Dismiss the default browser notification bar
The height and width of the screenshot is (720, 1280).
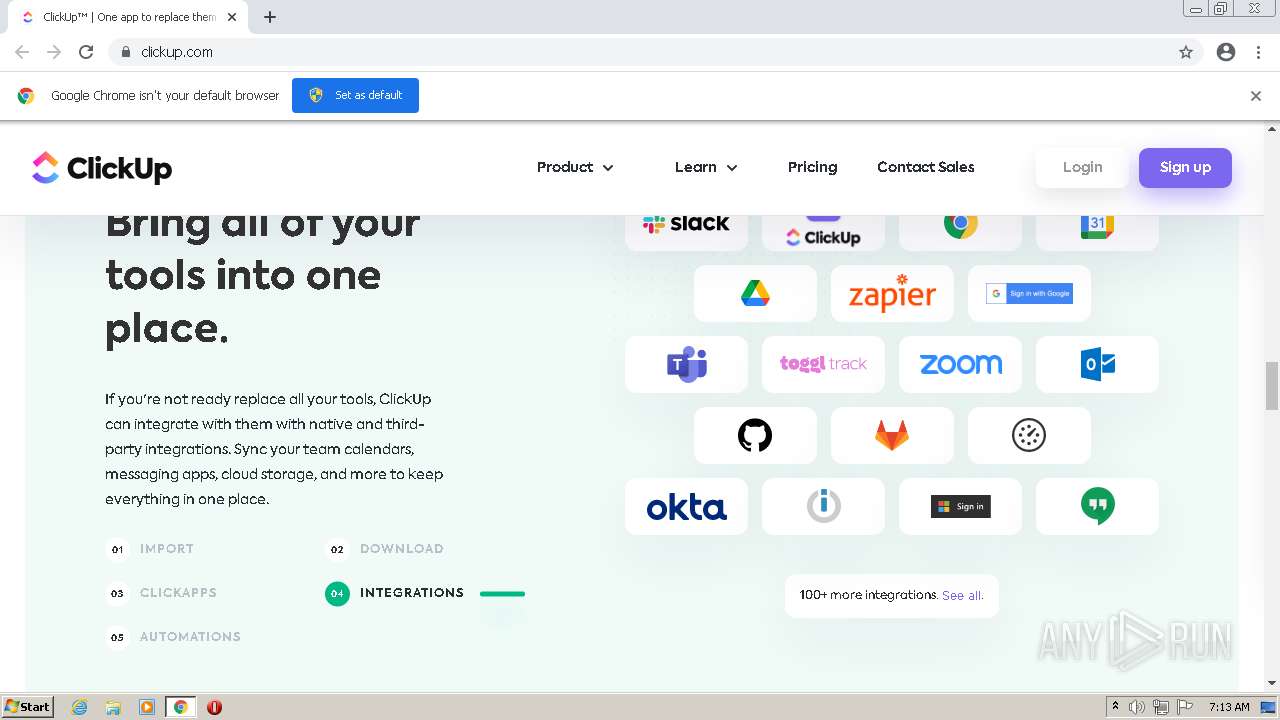click(1256, 96)
